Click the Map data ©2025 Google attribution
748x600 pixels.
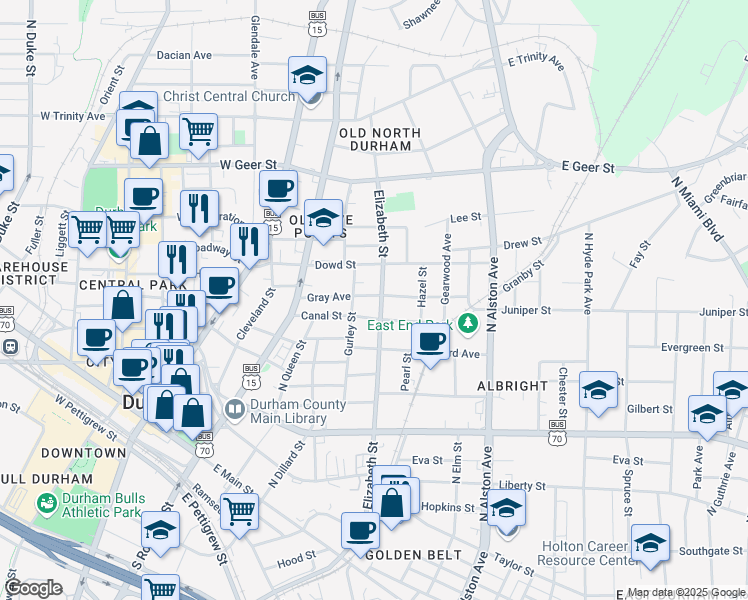pyautogui.click(x=686, y=593)
